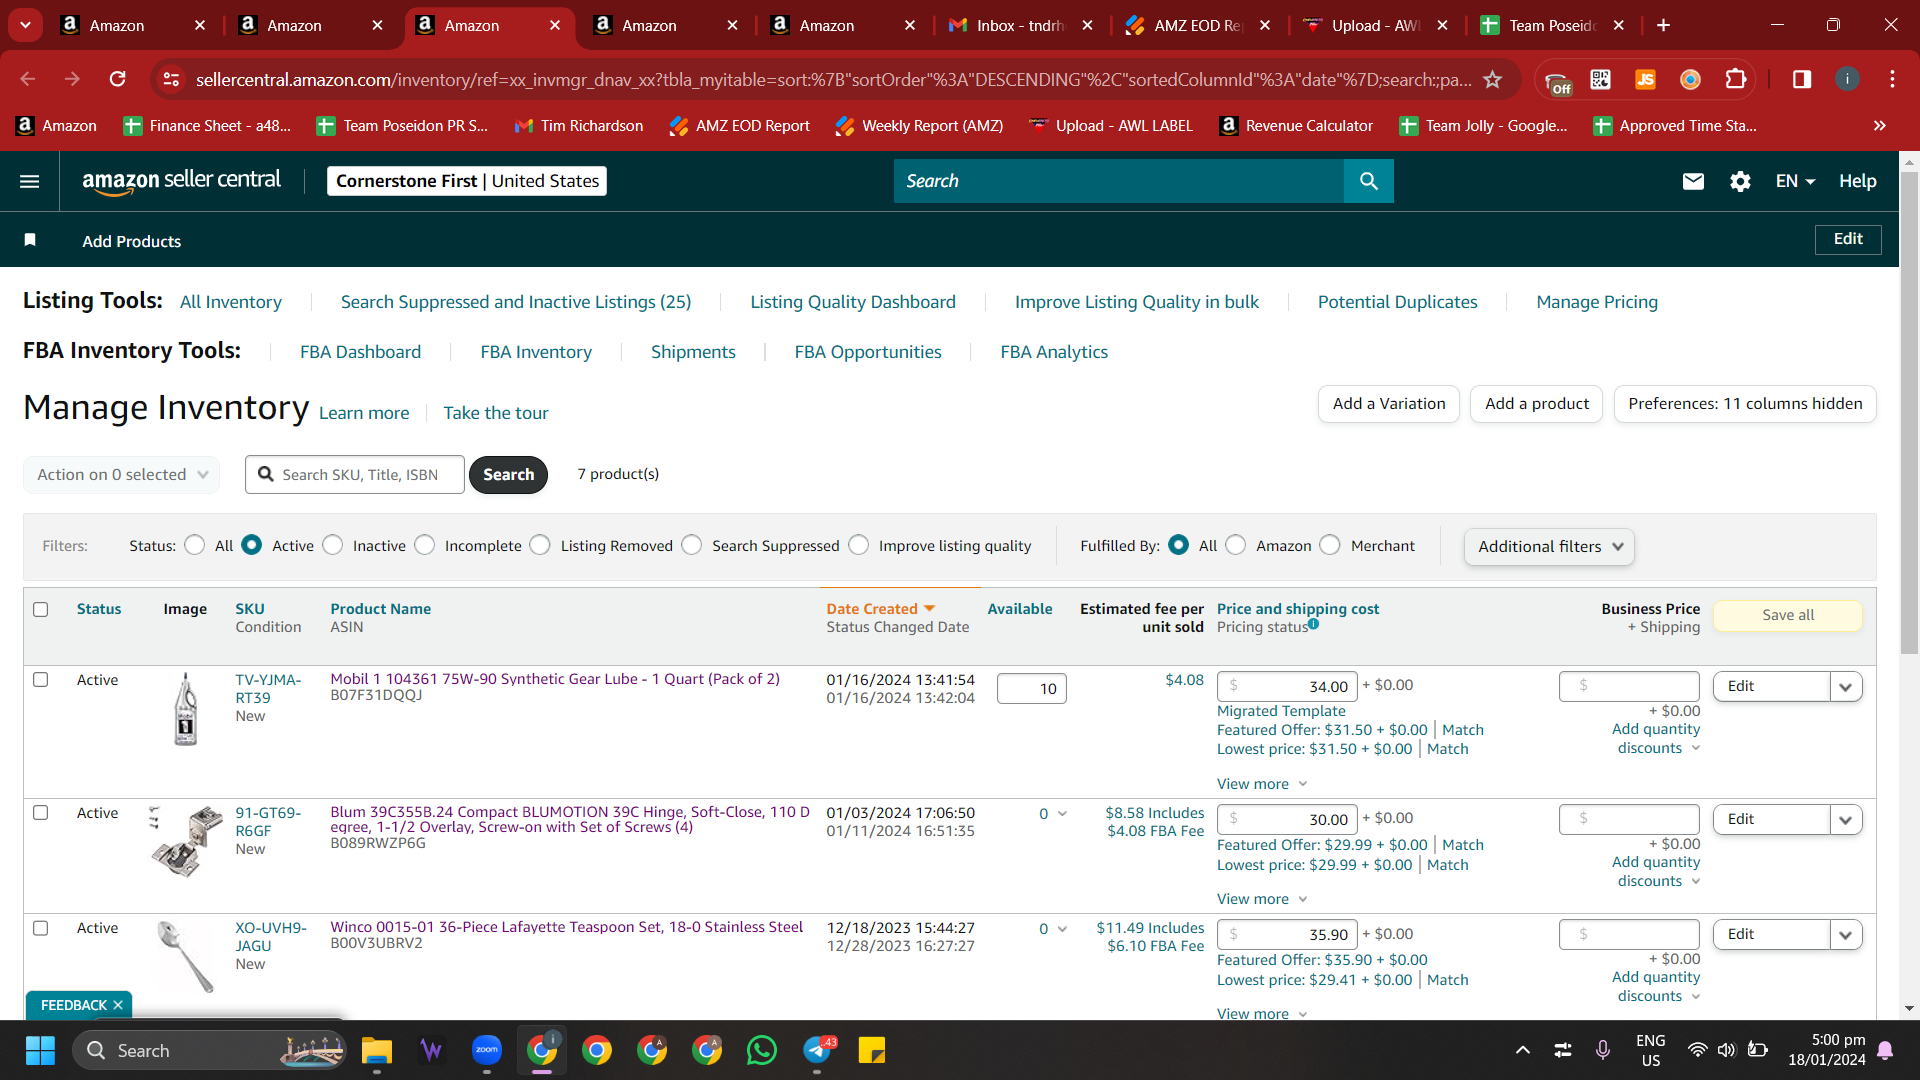Open the Chrome side panel icon
This screenshot has width=1920, height=1080.
click(x=1802, y=79)
